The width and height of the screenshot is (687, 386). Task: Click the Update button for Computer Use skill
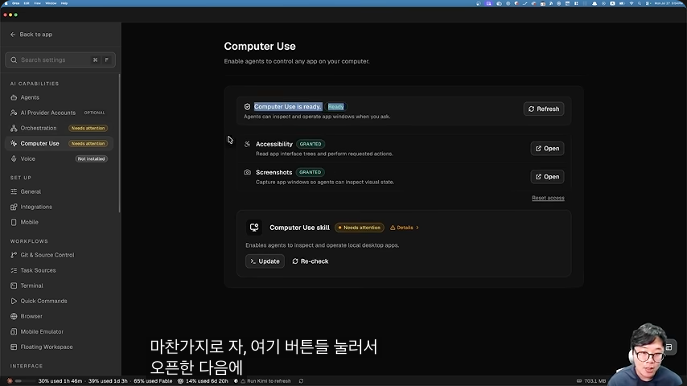[265, 261]
